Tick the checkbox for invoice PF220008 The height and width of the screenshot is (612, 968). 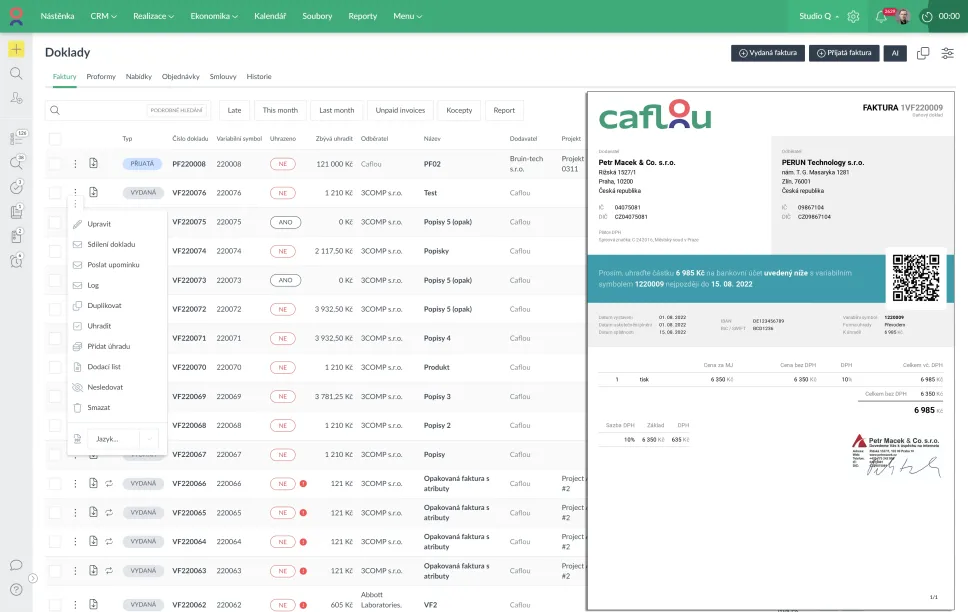tap(55, 163)
